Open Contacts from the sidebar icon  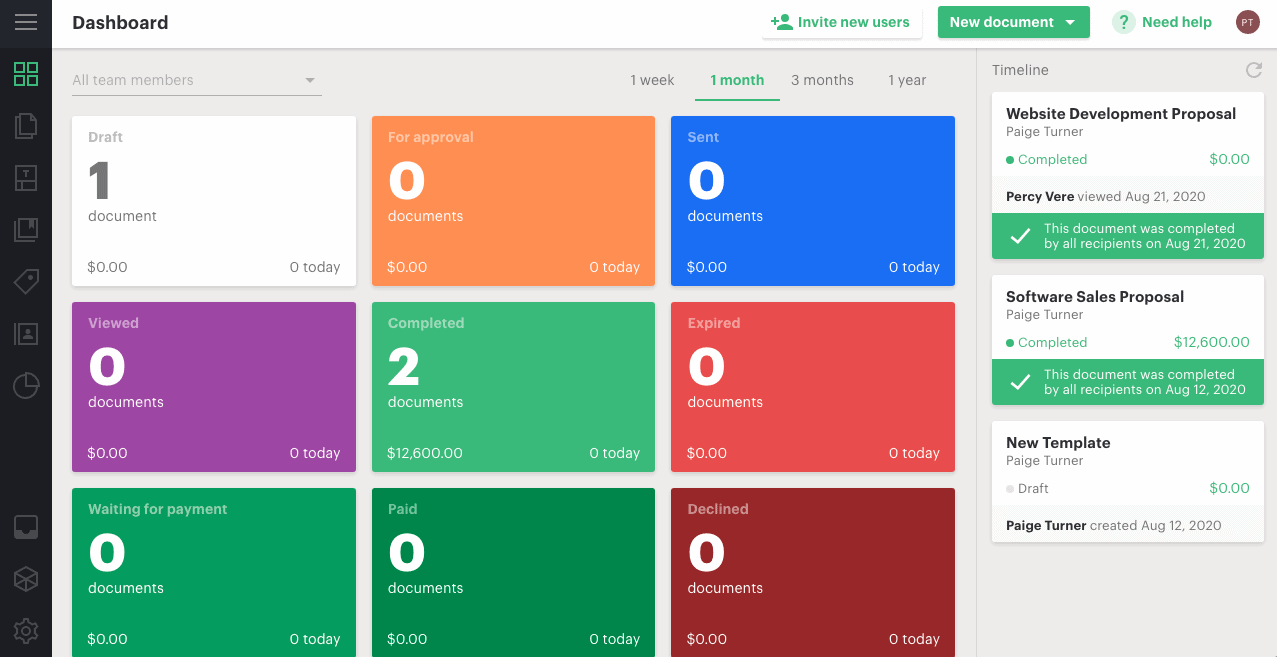pyautogui.click(x=26, y=334)
